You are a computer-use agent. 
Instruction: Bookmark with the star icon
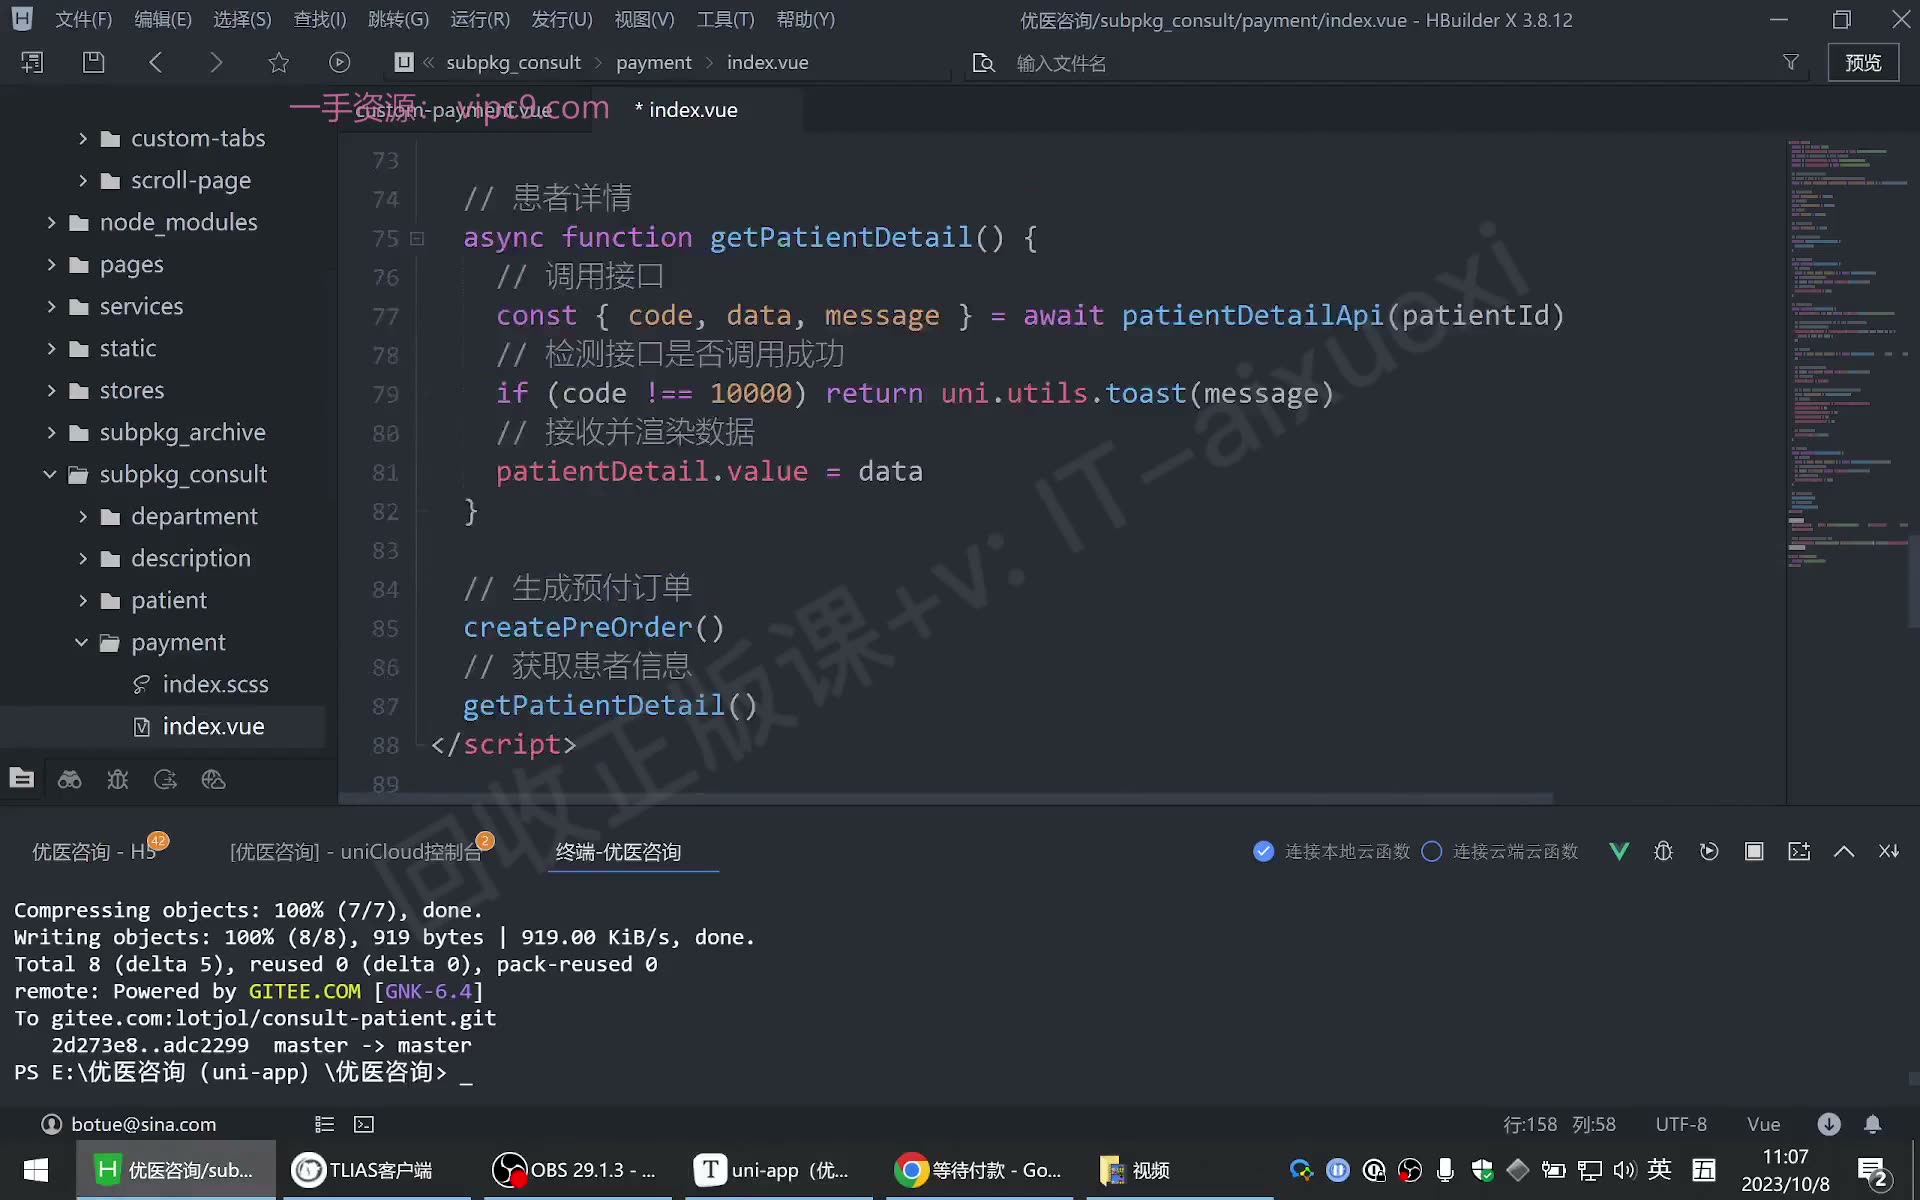(278, 62)
